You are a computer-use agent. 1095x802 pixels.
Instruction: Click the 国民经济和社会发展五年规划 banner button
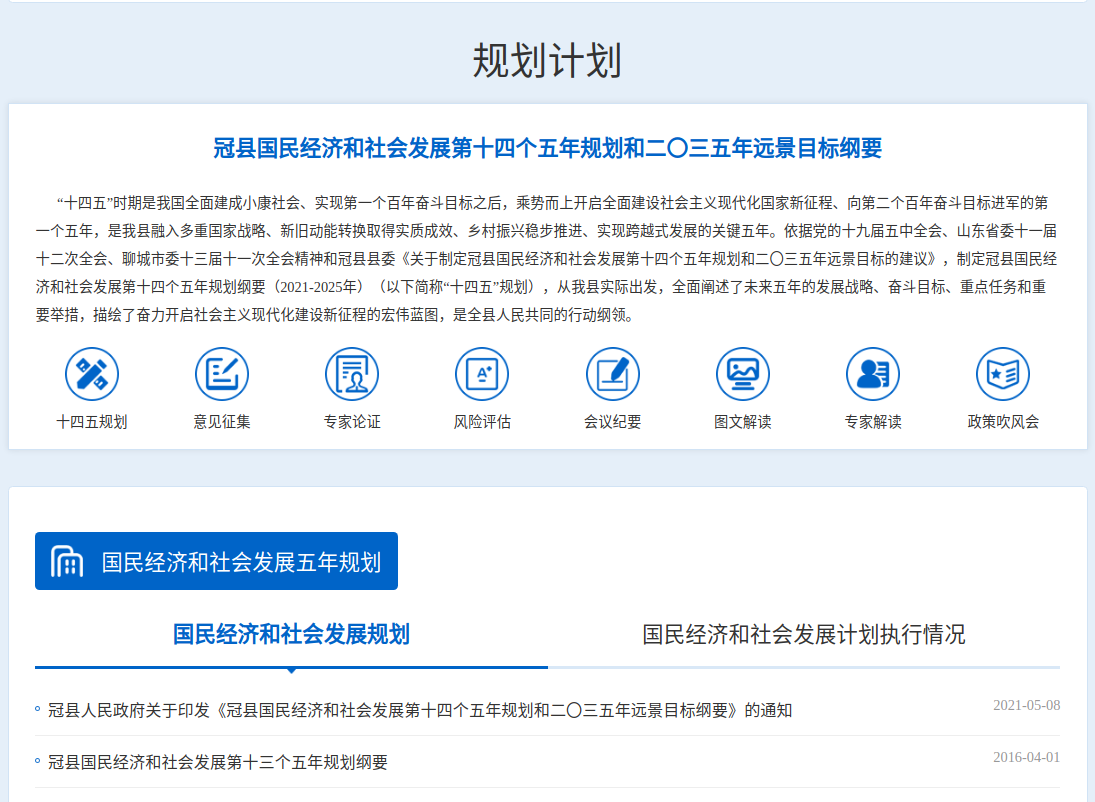coord(216,561)
